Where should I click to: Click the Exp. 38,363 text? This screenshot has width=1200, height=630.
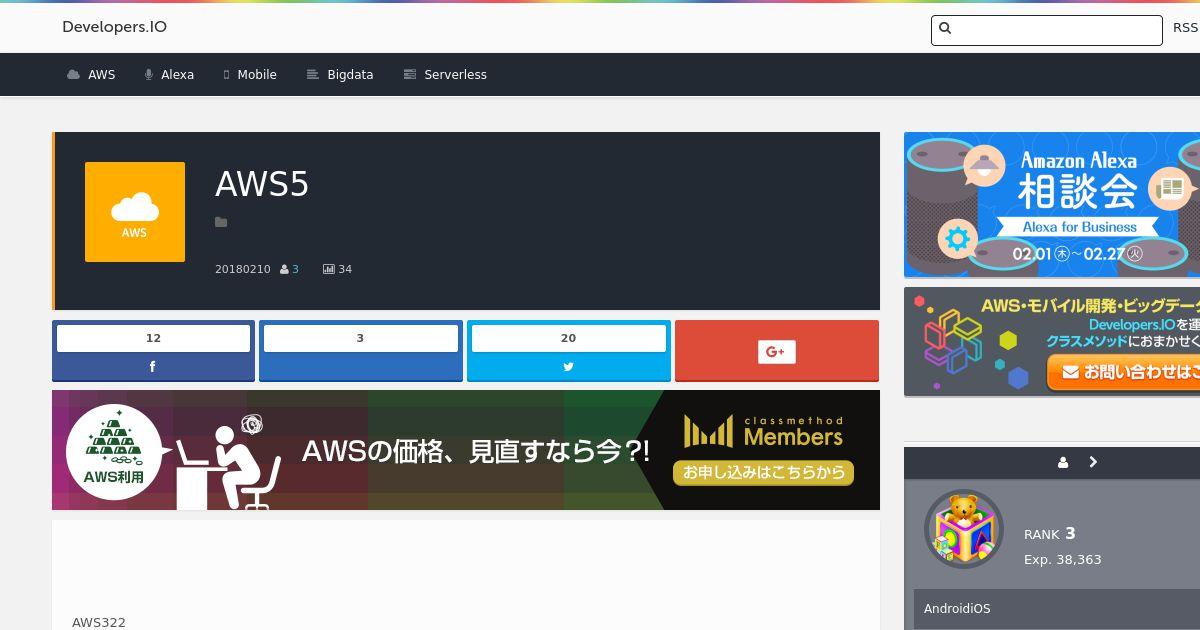pyautogui.click(x=1063, y=560)
